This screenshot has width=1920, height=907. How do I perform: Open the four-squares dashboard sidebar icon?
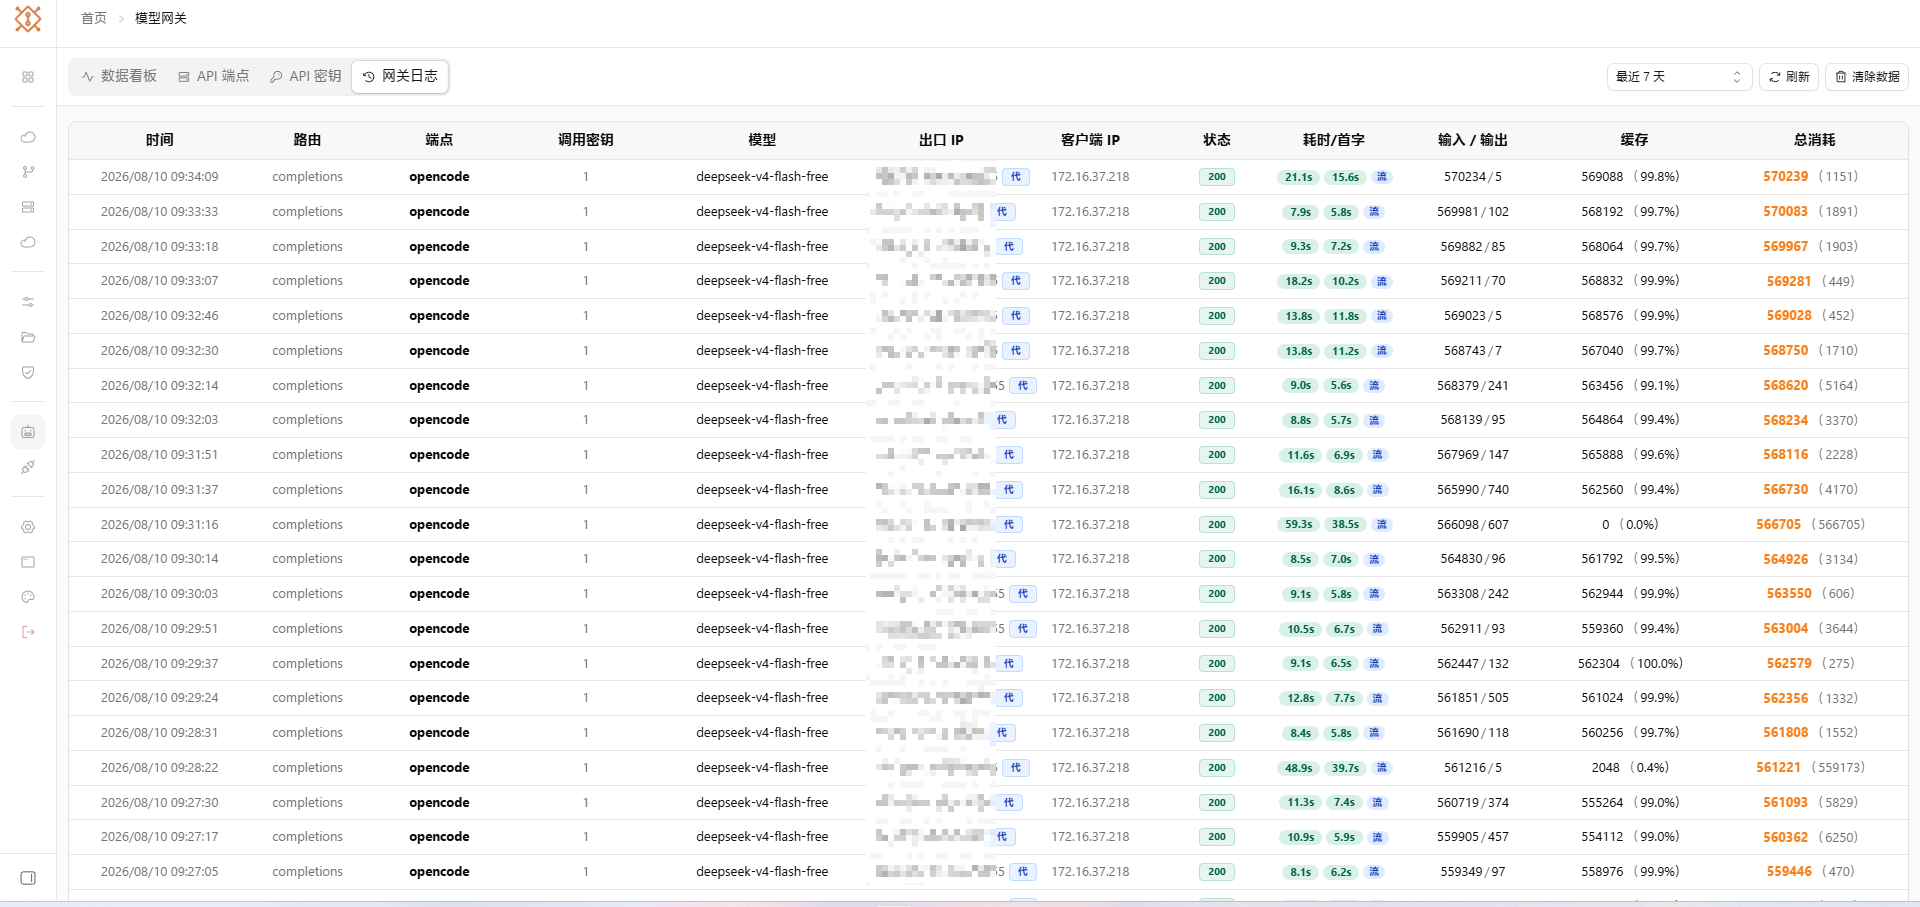[28, 77]
